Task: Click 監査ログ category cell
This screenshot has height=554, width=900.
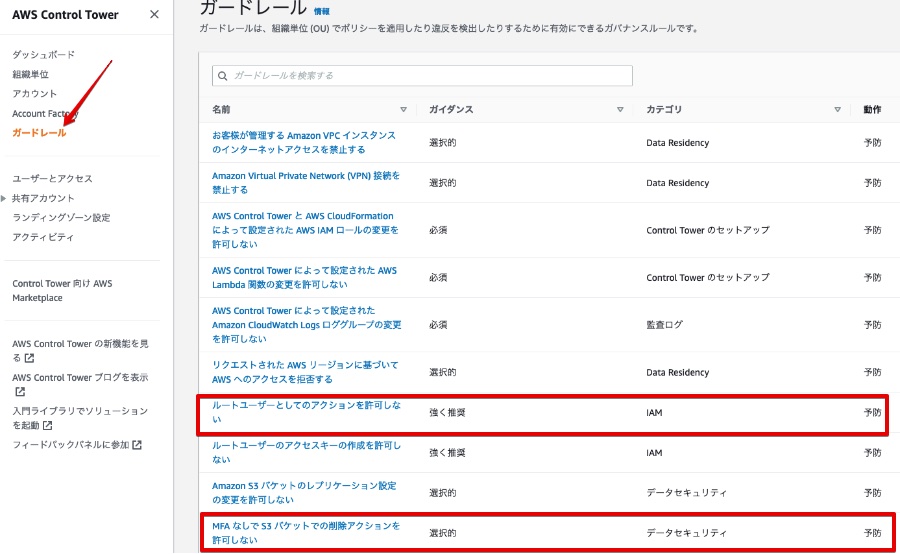Action: (664, 325)
